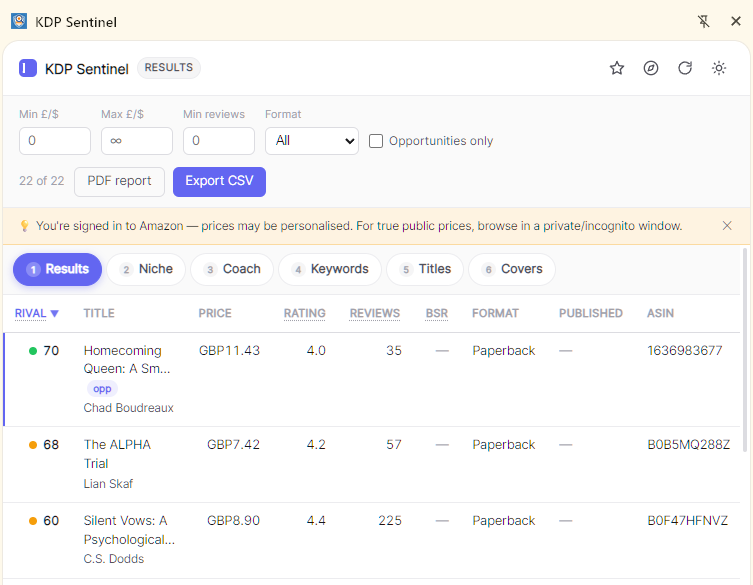This screenshot has width=753, height=585.
Task: Click the rival score 60
Action: [x=44, y=521]
